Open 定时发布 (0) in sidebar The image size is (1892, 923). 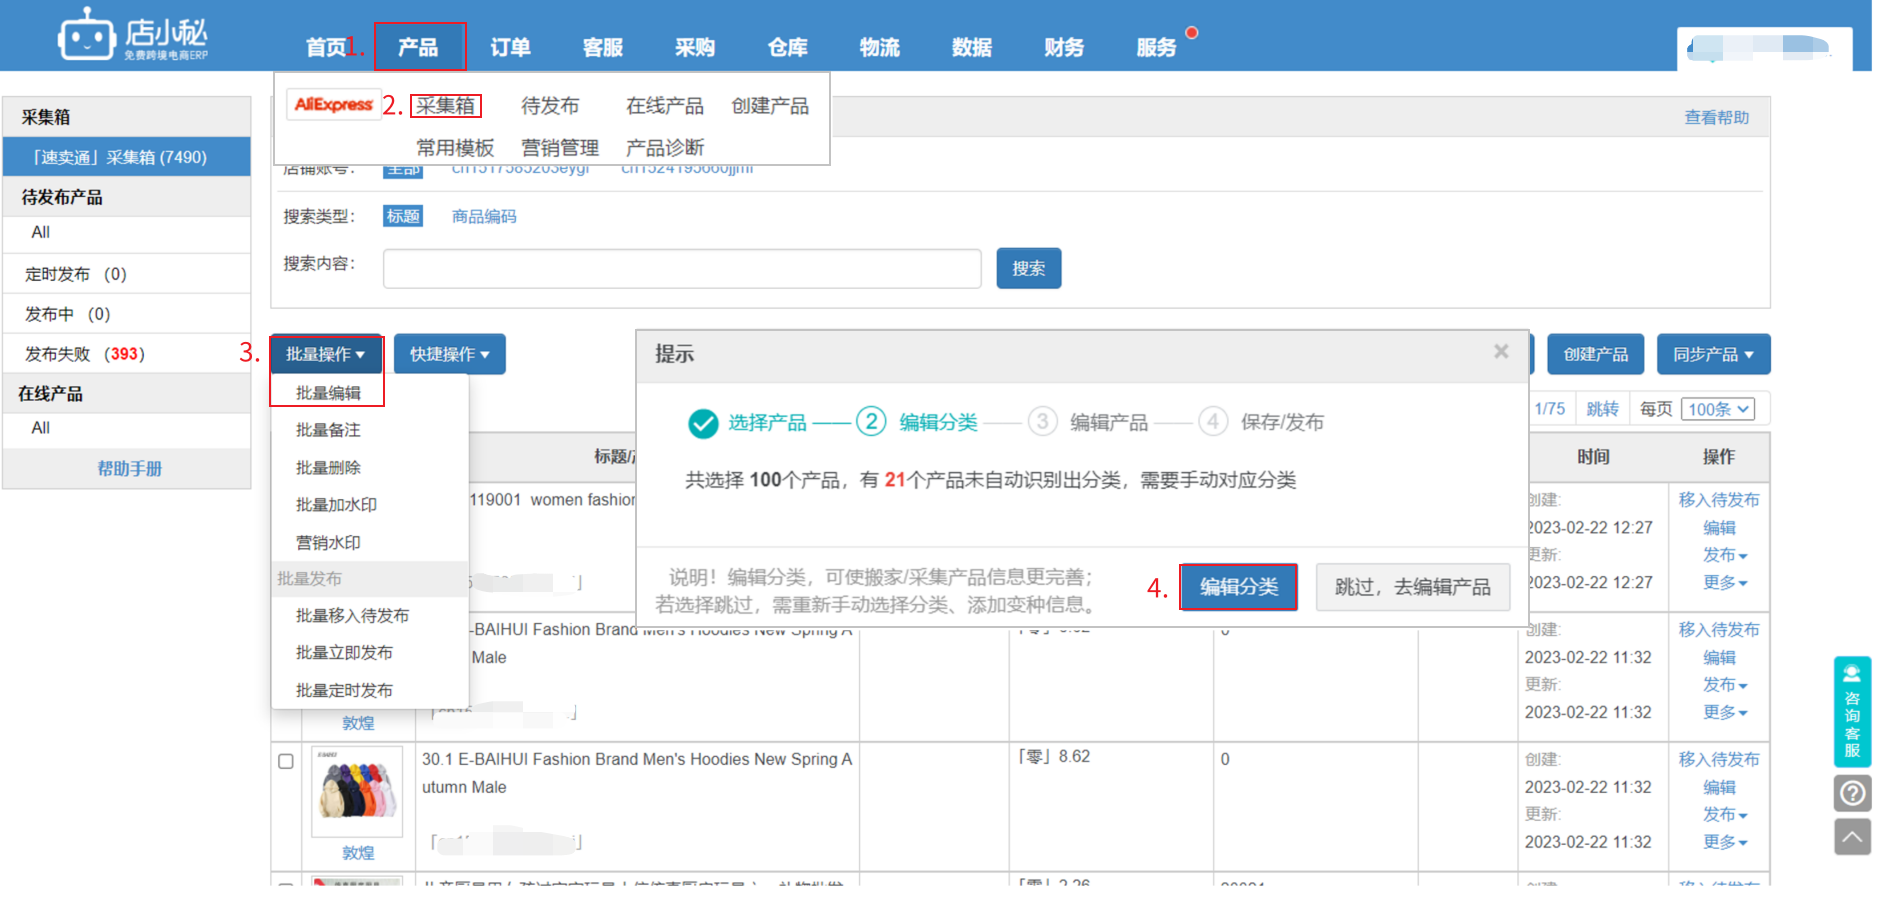[x=127, y=274]
